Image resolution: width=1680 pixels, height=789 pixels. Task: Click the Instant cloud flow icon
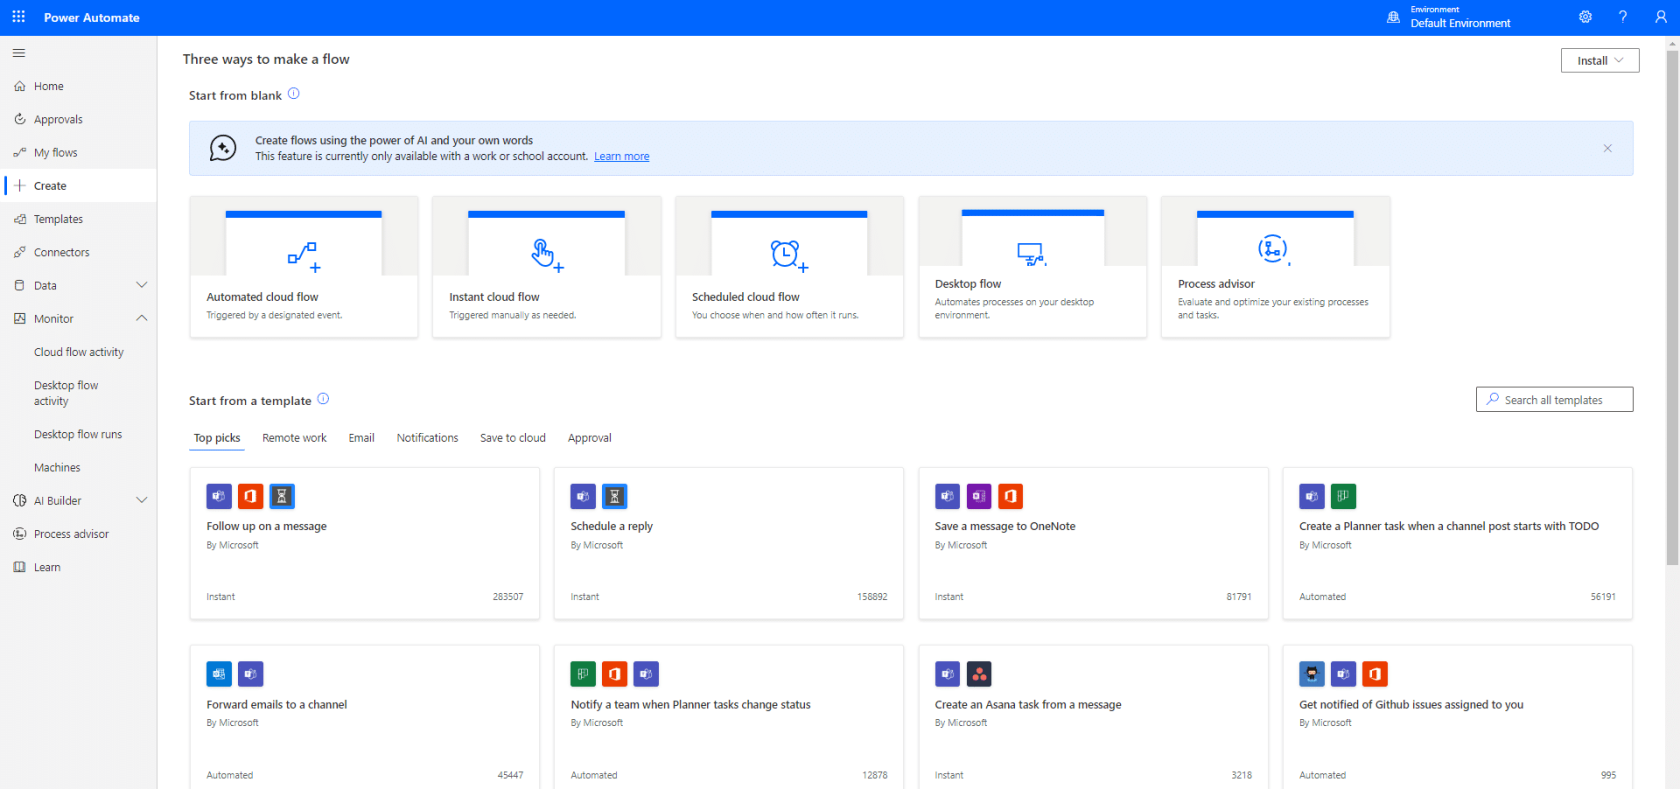(546, 255)
